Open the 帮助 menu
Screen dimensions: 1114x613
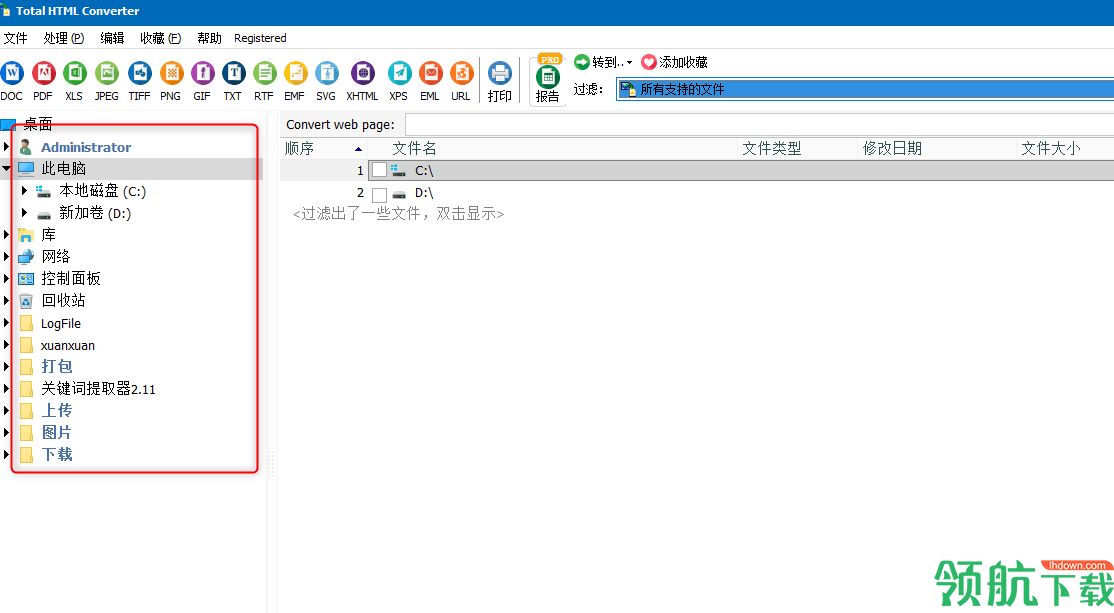210,38
